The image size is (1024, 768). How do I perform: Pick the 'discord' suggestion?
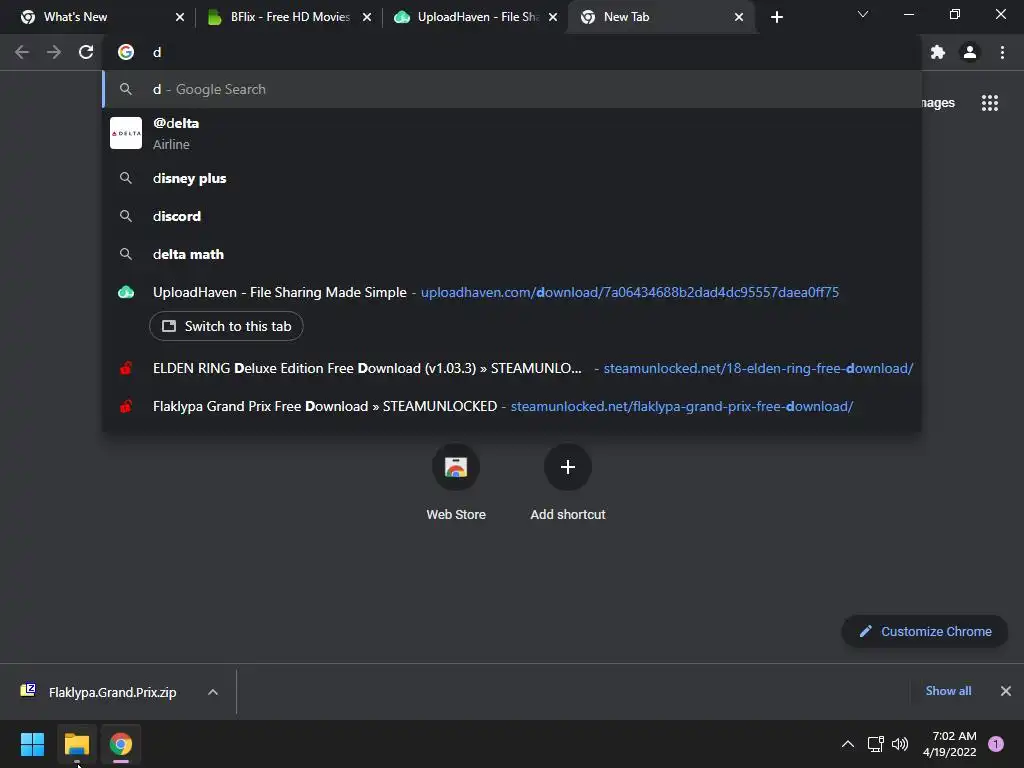tap(512, 216)
